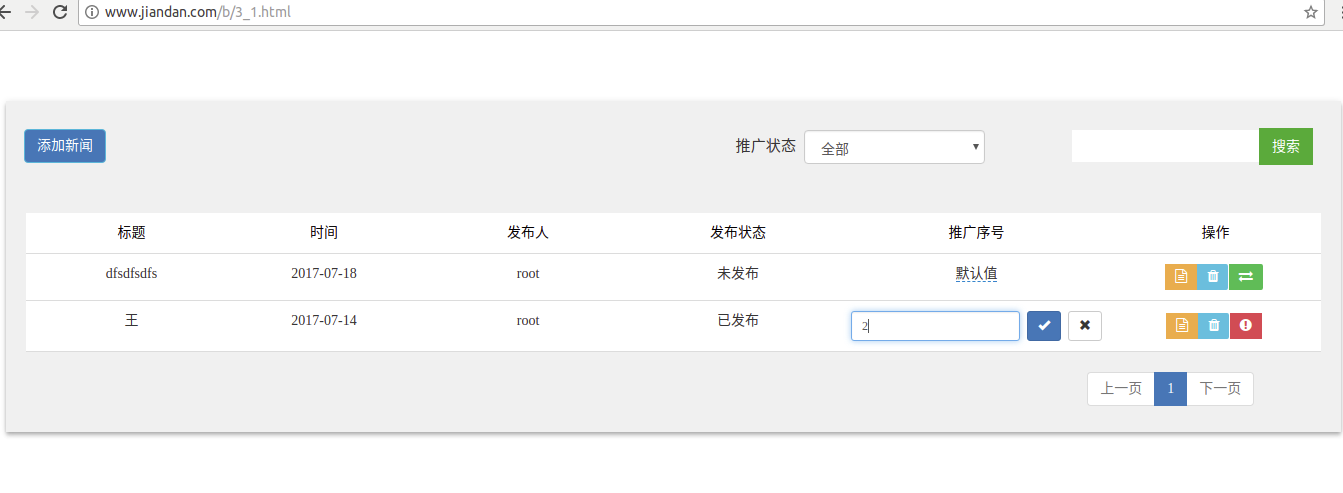Open 推广状态 dropdown showing 全部
The width and height of the screenshot is (1343, 493).
[x=894, y=148]
